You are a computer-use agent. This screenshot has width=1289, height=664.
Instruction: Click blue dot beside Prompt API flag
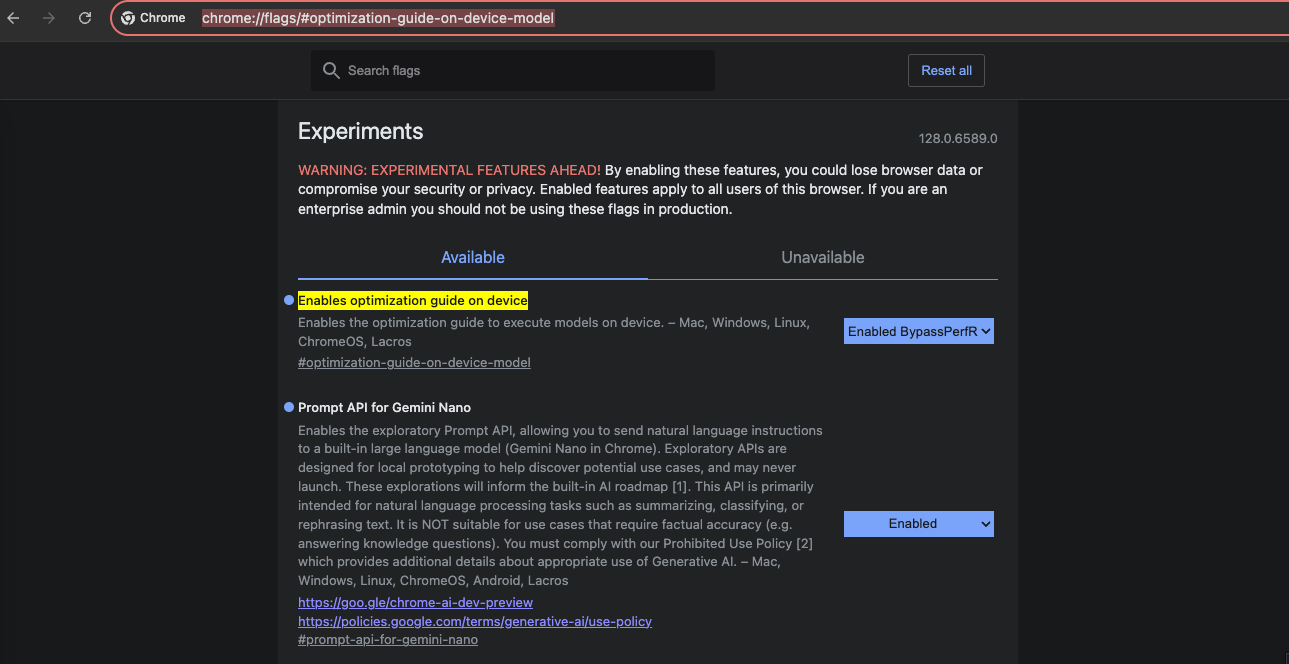(289, 407)
